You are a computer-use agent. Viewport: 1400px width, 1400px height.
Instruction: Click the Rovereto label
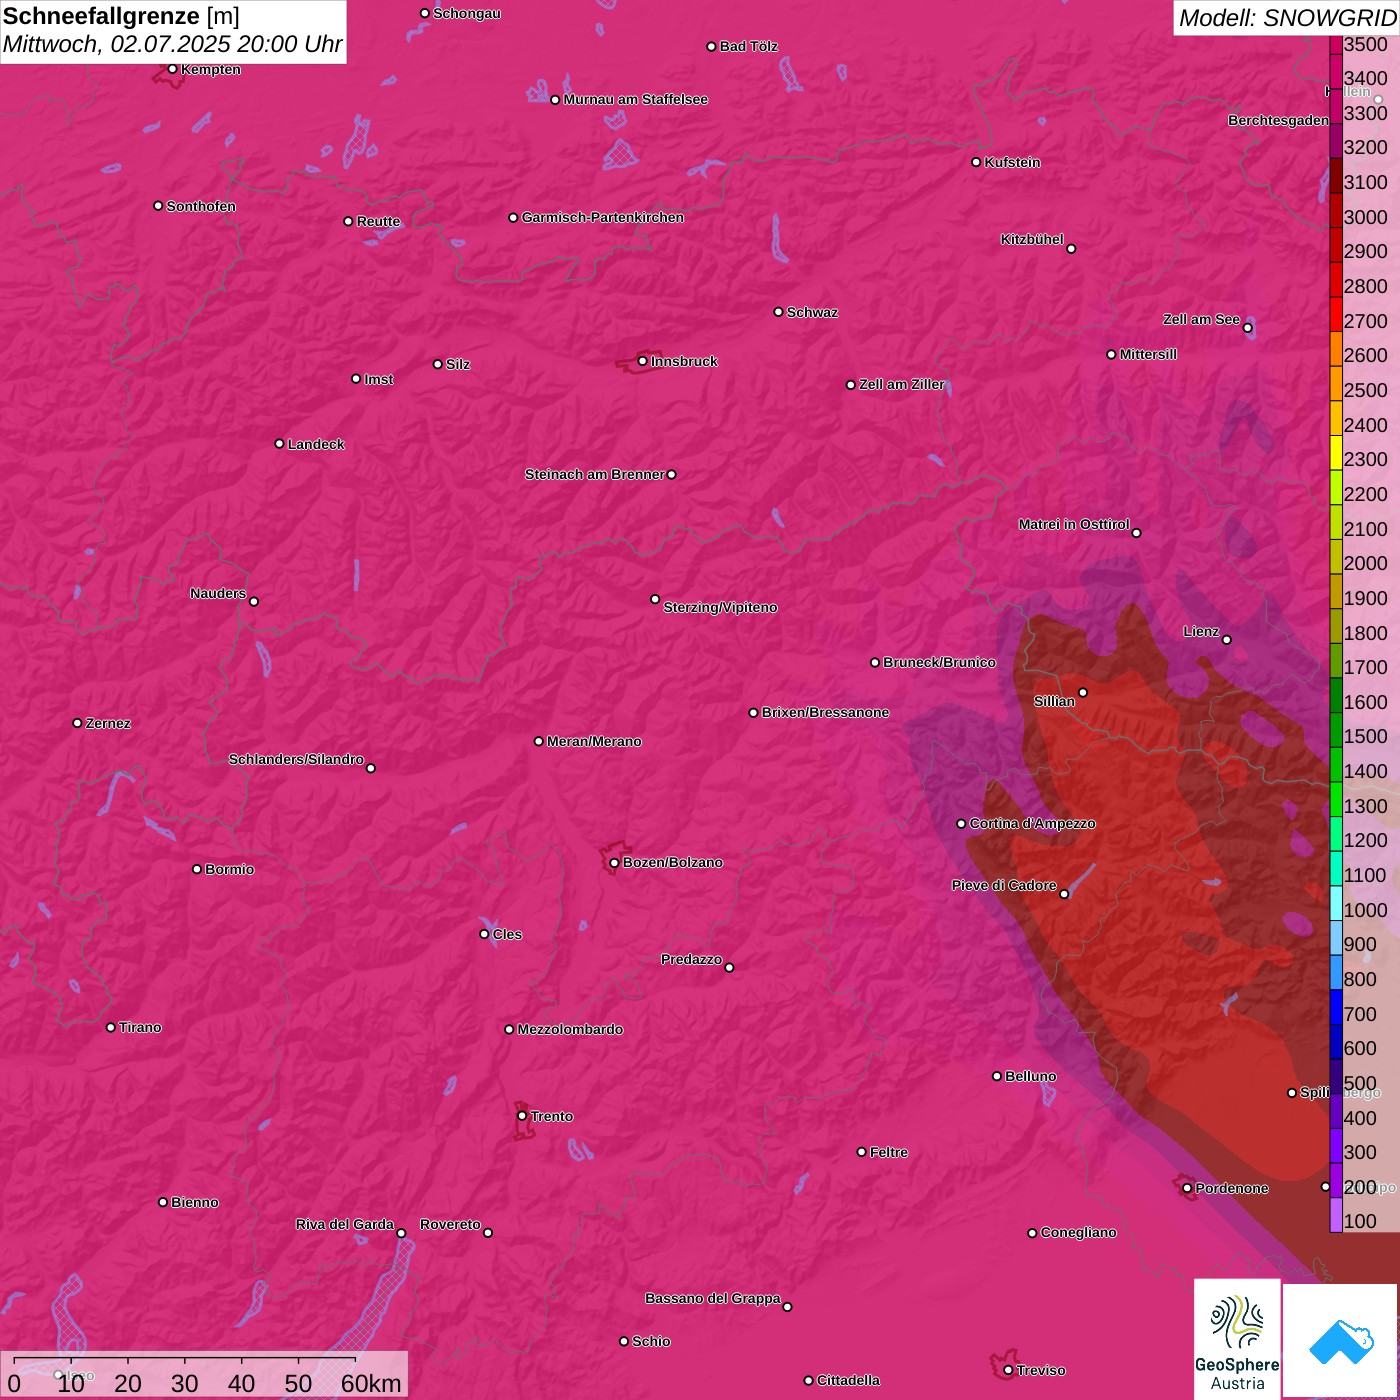[450, 1224]
